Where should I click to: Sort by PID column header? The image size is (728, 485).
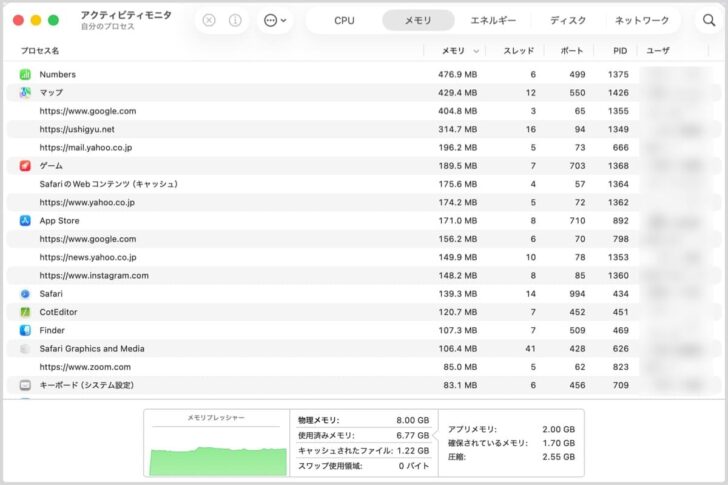pos(620,51)
